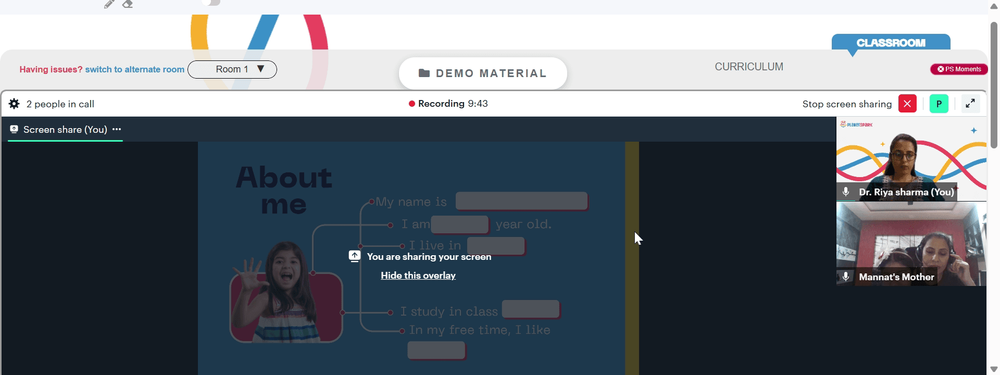Viewport: 1000px width, 375px height.
Task: Close the PS Moments badge
Action: pos(940,69)
